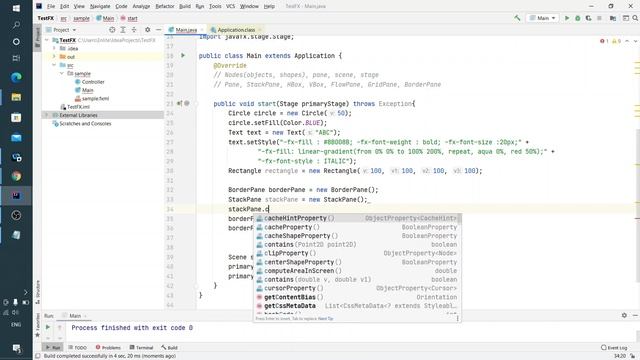
Task: Open the Navigate menu
Action: pos(100,6)
